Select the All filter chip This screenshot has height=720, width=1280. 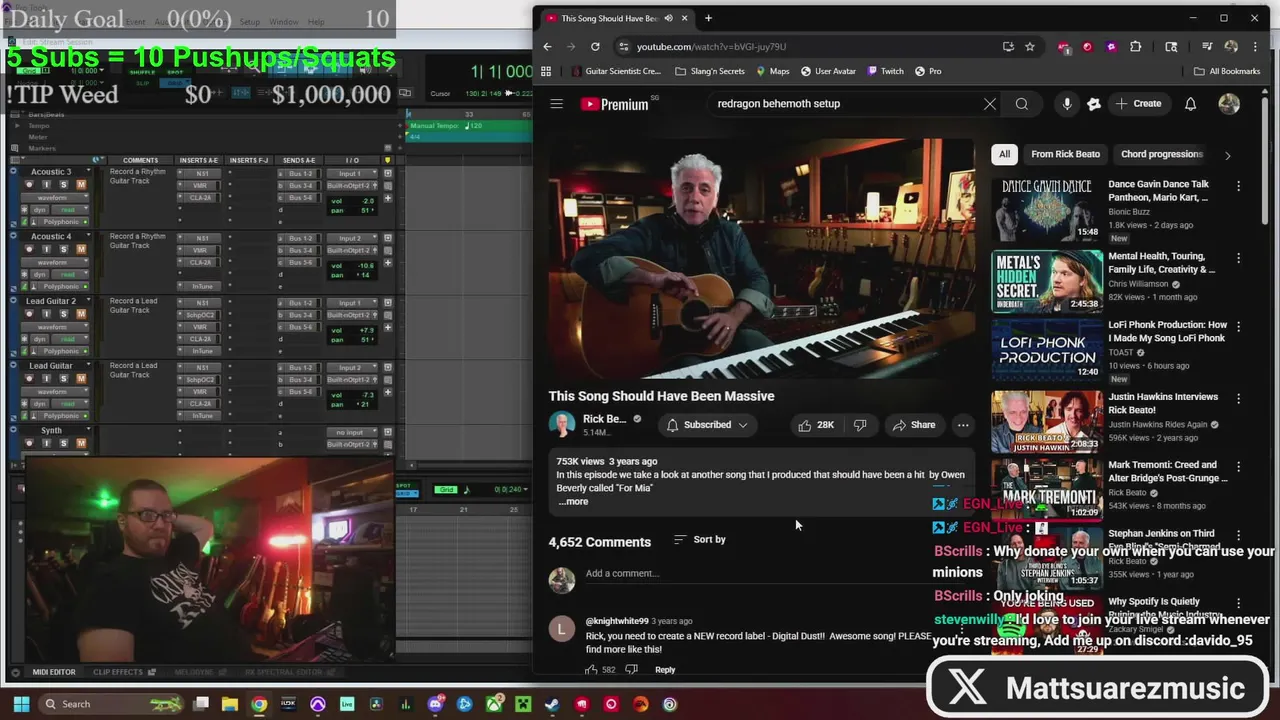1004,154
